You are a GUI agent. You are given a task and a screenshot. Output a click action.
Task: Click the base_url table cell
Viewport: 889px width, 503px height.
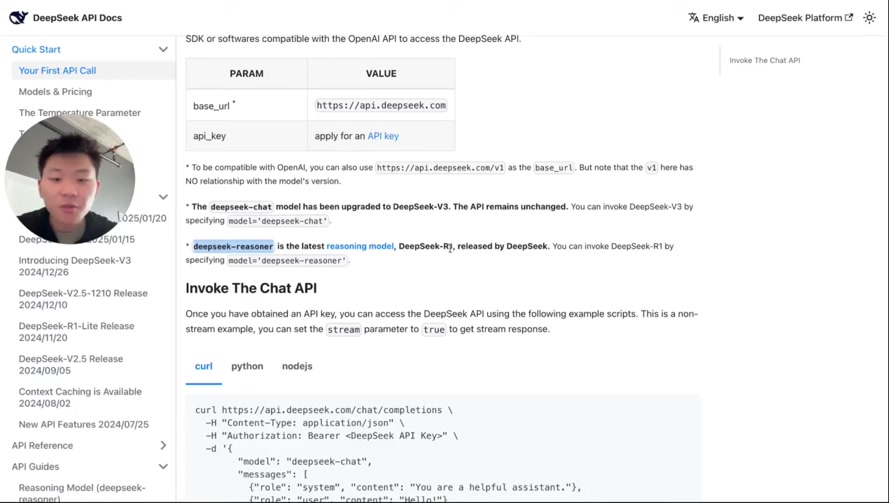[246, 105]
